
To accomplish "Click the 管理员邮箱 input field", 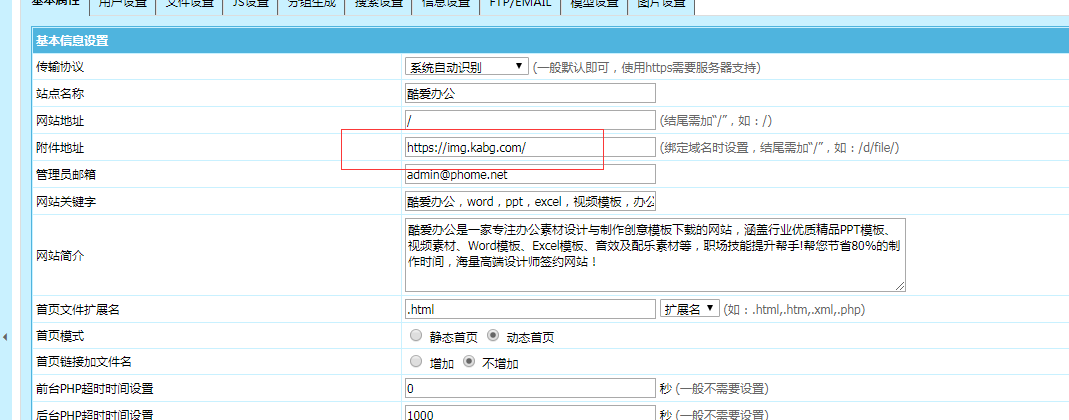I will coord(529,174).
